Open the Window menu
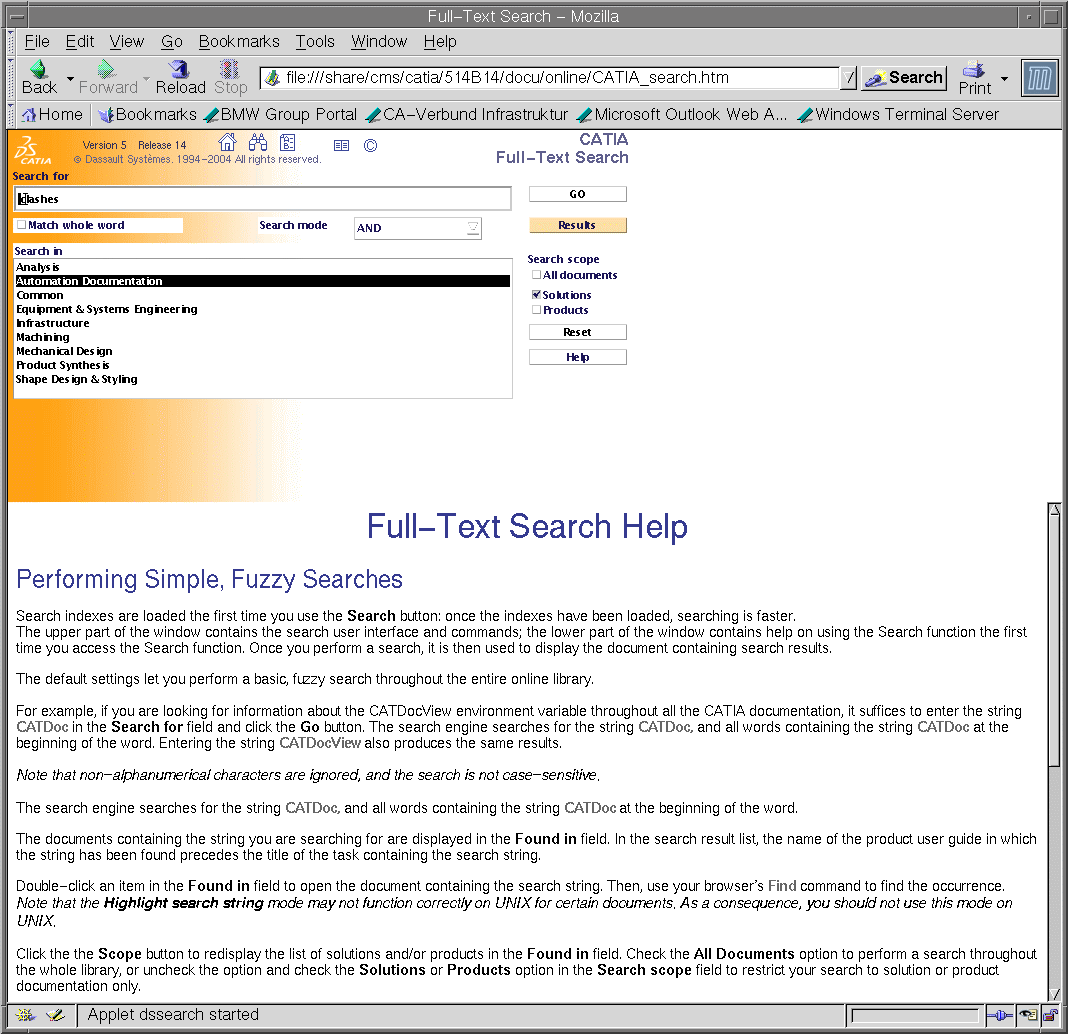 pos(379,42)
